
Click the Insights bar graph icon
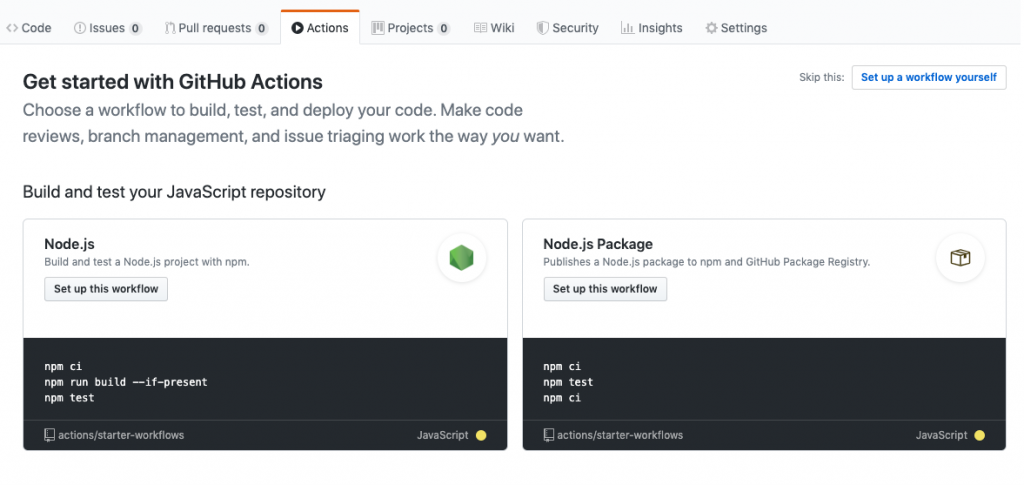click(628, 28)
